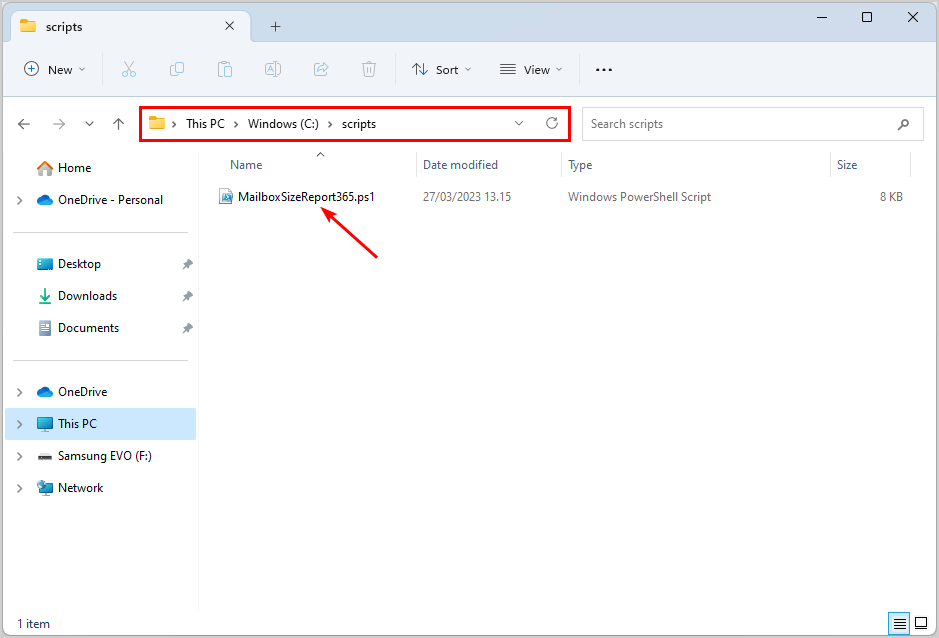Open the See more menu

pyautogui.click(x=603, y=69)
